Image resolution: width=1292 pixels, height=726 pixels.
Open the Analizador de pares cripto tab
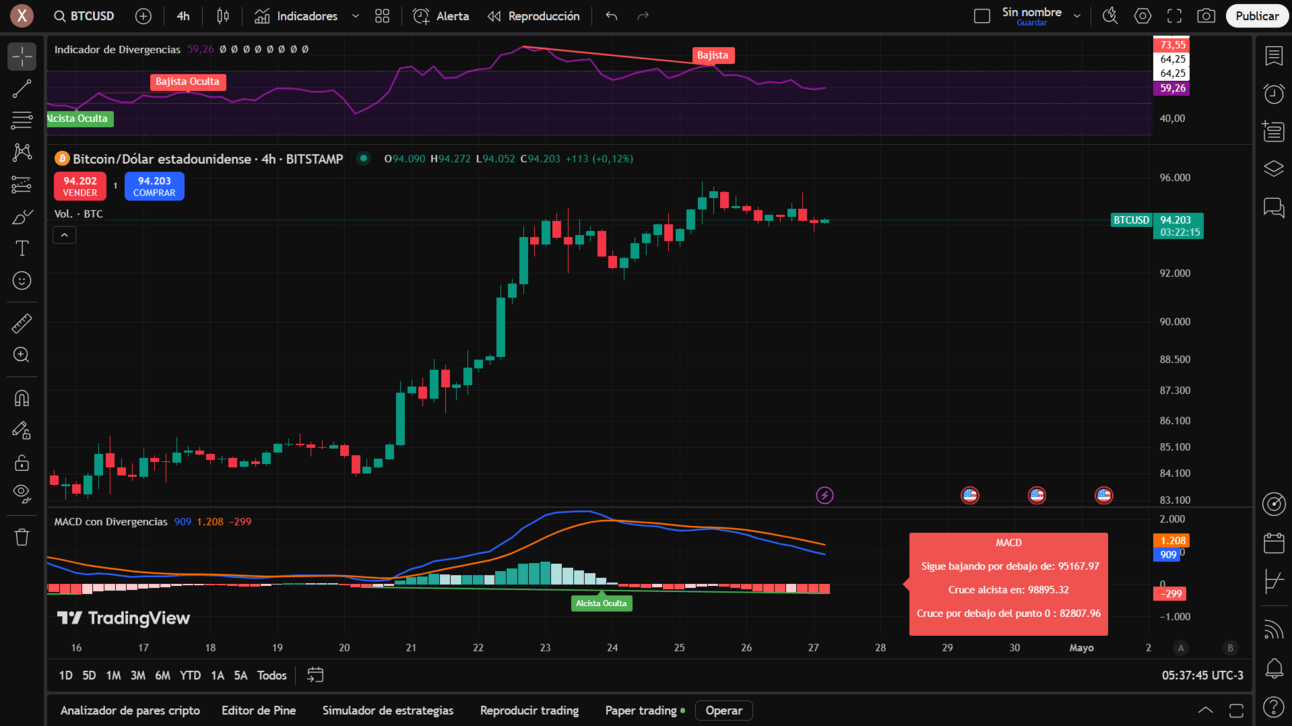click(x=130, y=711)
